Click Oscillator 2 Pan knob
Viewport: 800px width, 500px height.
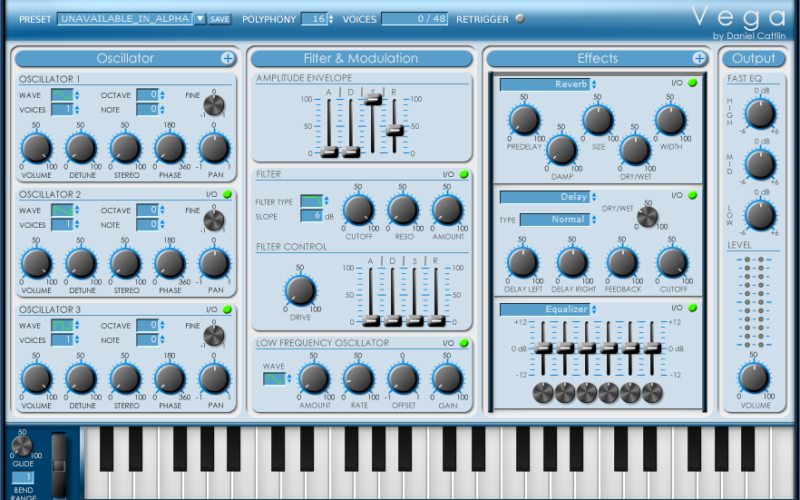pyautogui.click(x=214, y=264)
